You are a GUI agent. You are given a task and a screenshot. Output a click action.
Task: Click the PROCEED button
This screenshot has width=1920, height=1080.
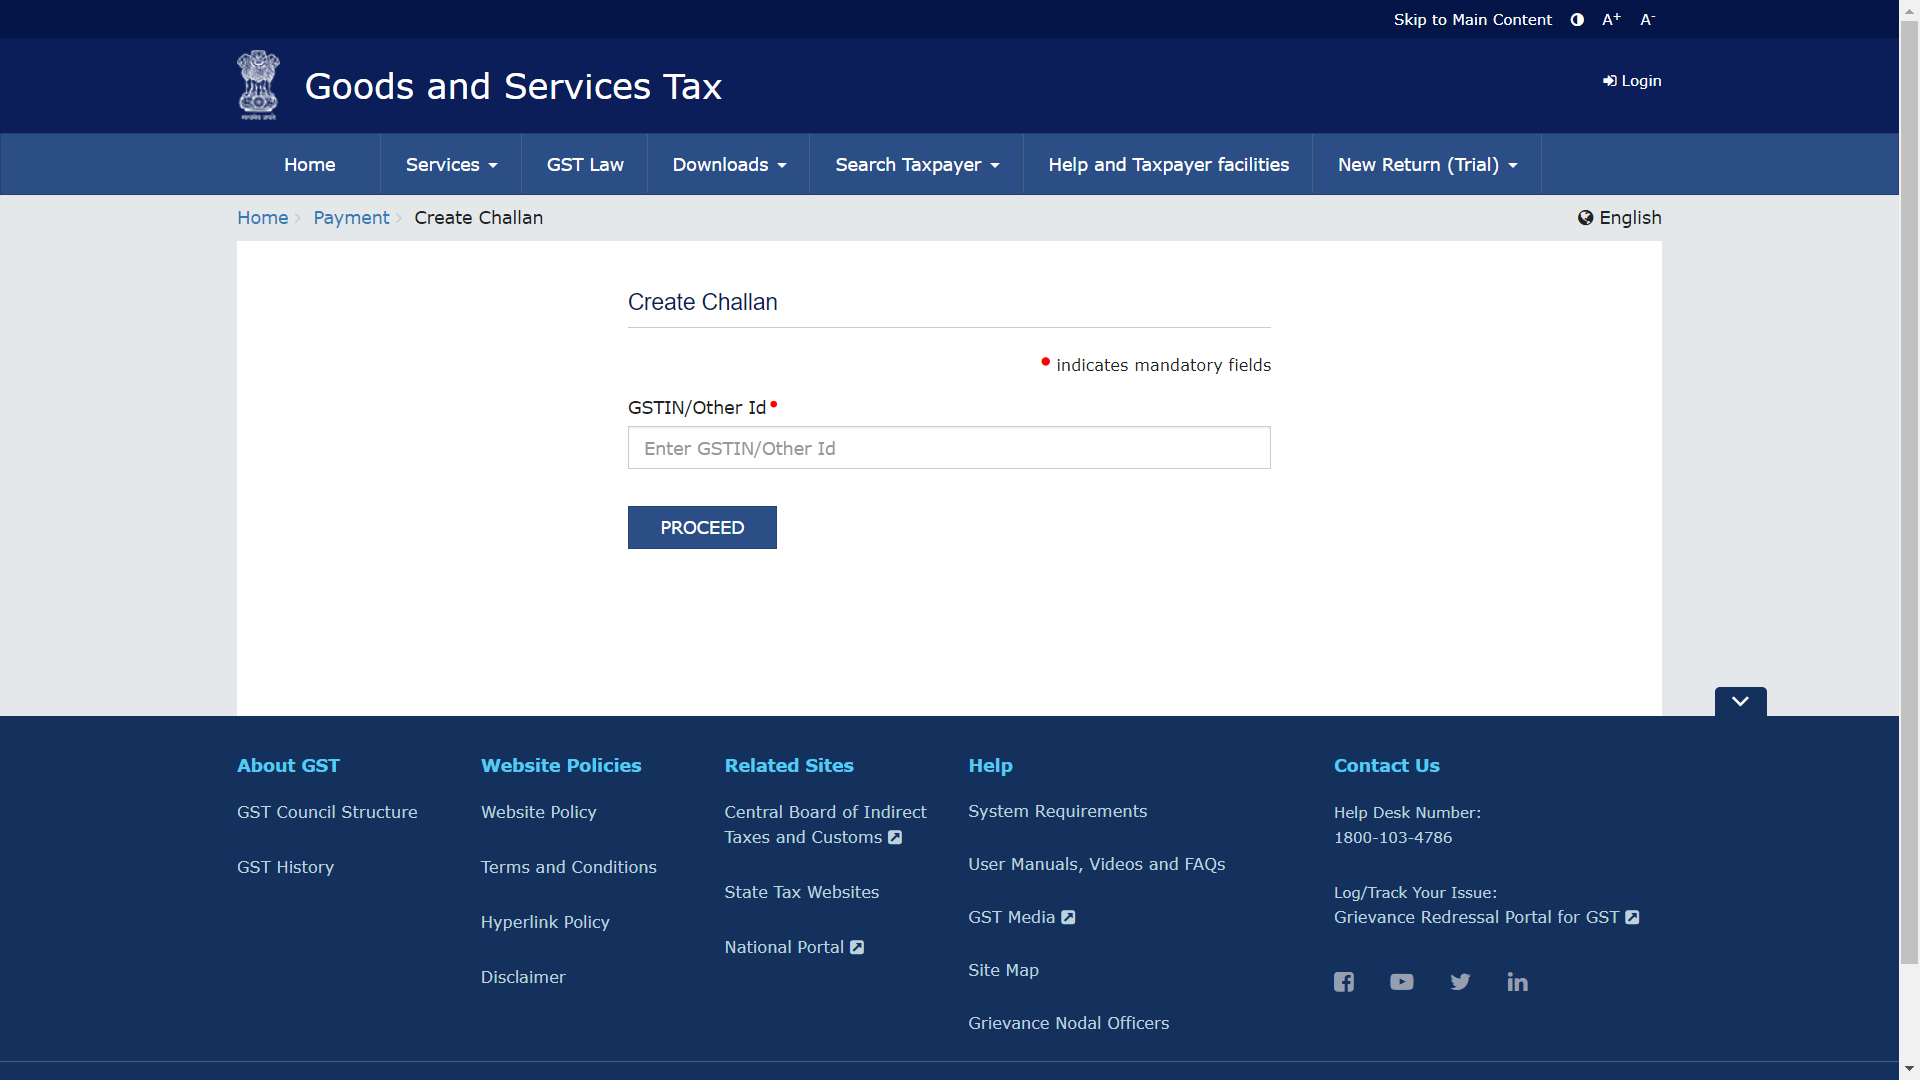coord(702,527)
